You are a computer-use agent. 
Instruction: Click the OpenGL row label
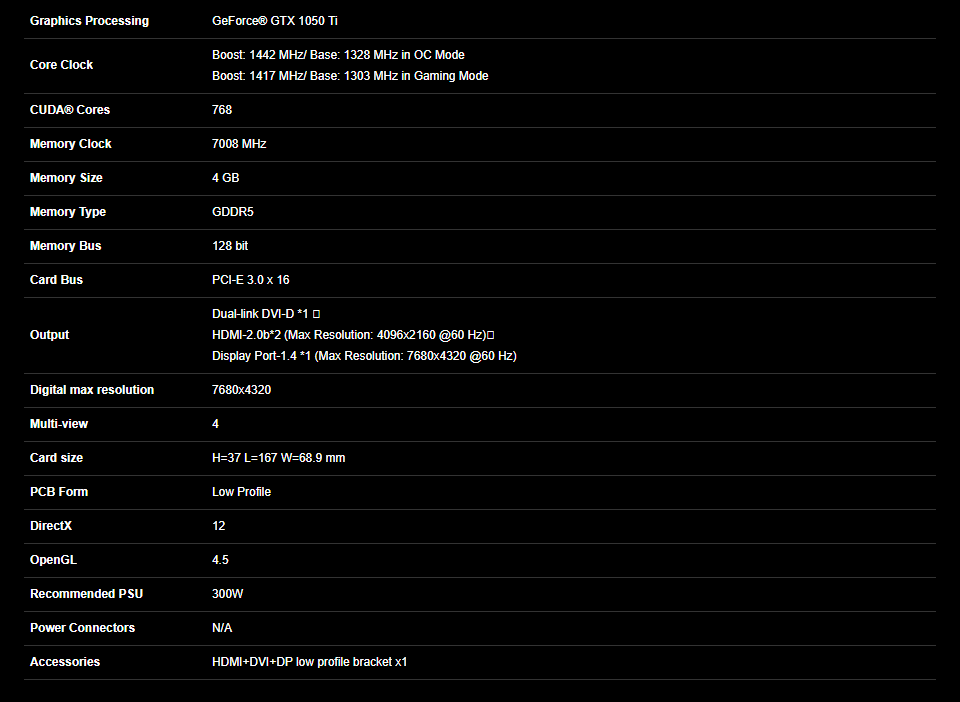(51, 560)
